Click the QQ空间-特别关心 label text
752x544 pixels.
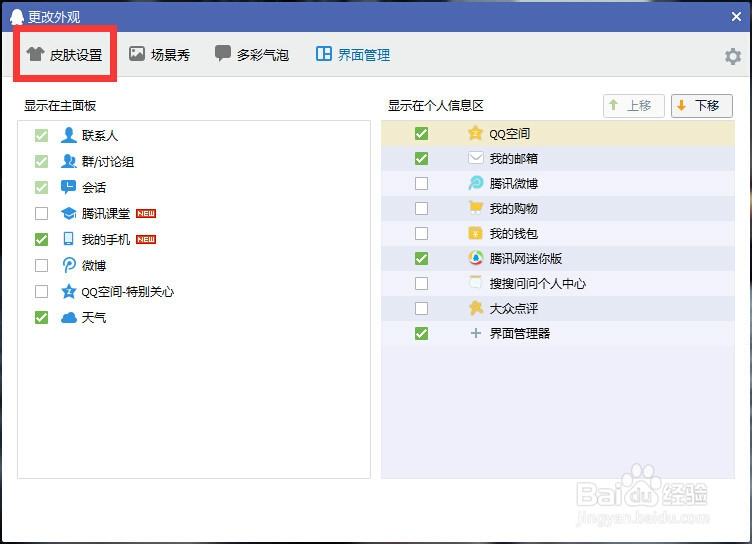pos(128,291)
